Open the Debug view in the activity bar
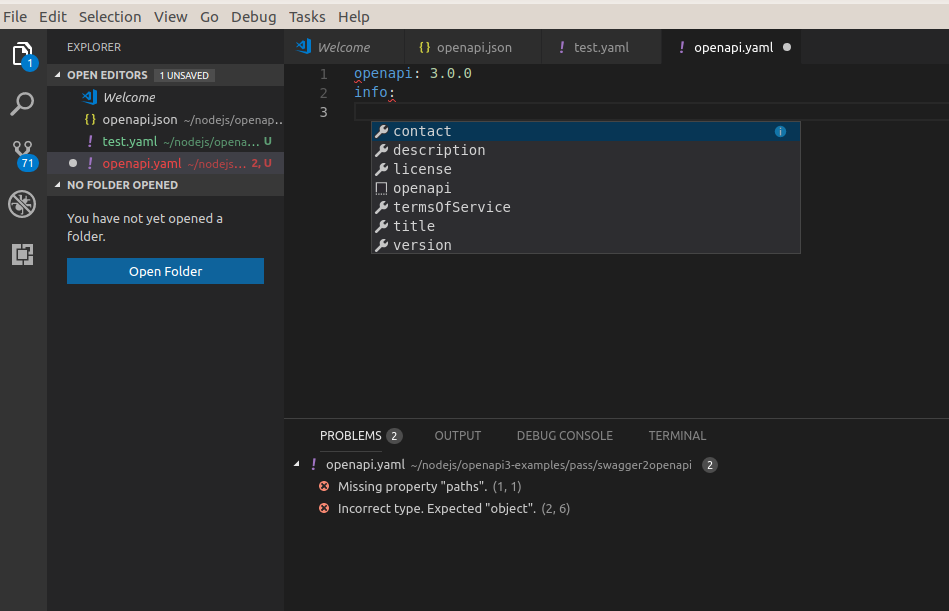This screenshot has height=611, width=949. pos(22,204)
